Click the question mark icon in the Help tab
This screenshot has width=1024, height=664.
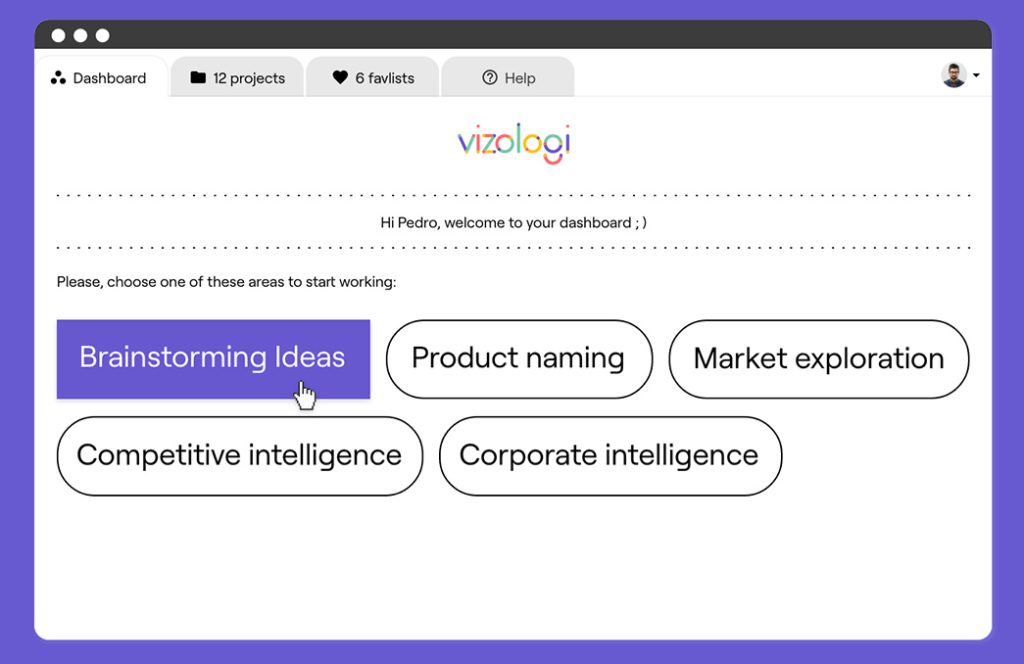[490, 76]
